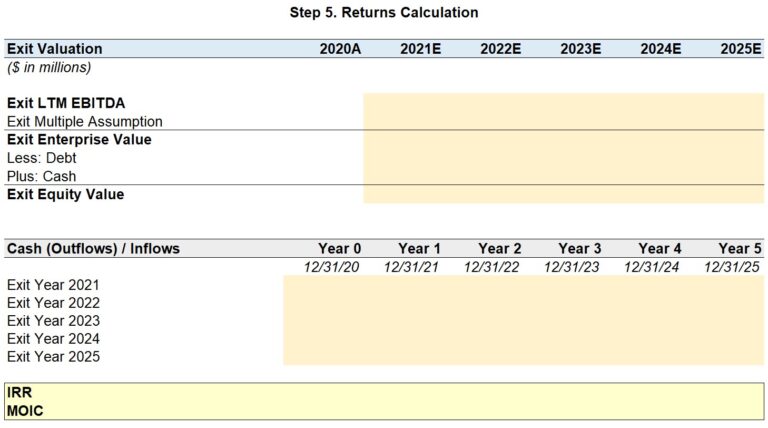Click the Less: Debt row label
Viewport: 768px width, 428px height.
(x=42, y=158)
